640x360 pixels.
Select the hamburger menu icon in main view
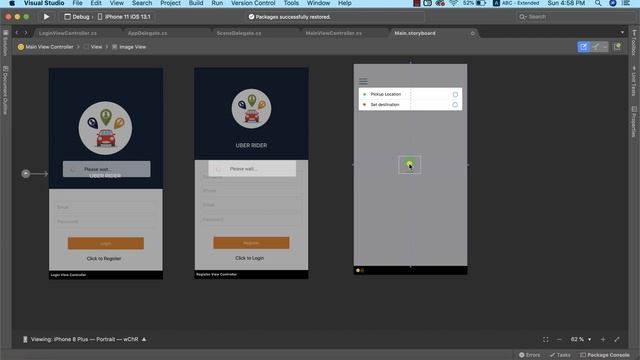(x=363, y=81)
